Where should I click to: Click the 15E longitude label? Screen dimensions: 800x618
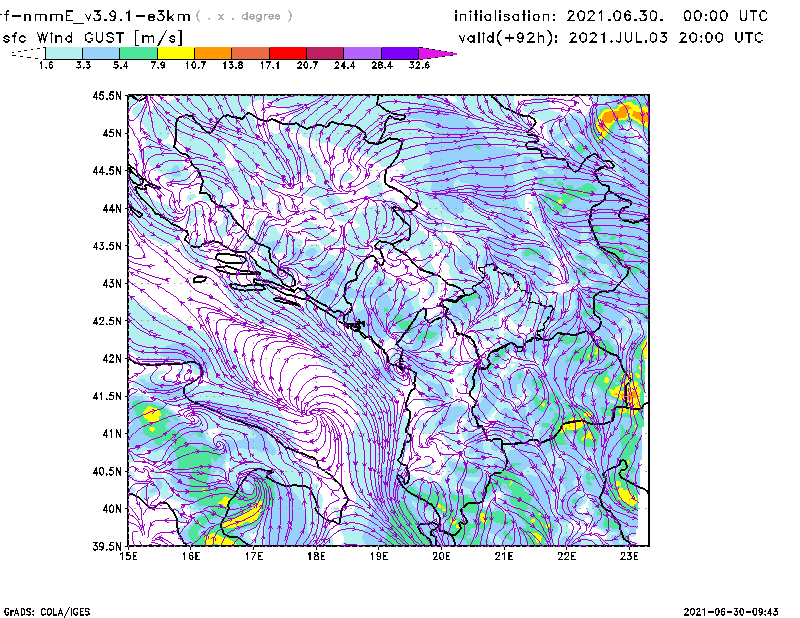(128, 556)
